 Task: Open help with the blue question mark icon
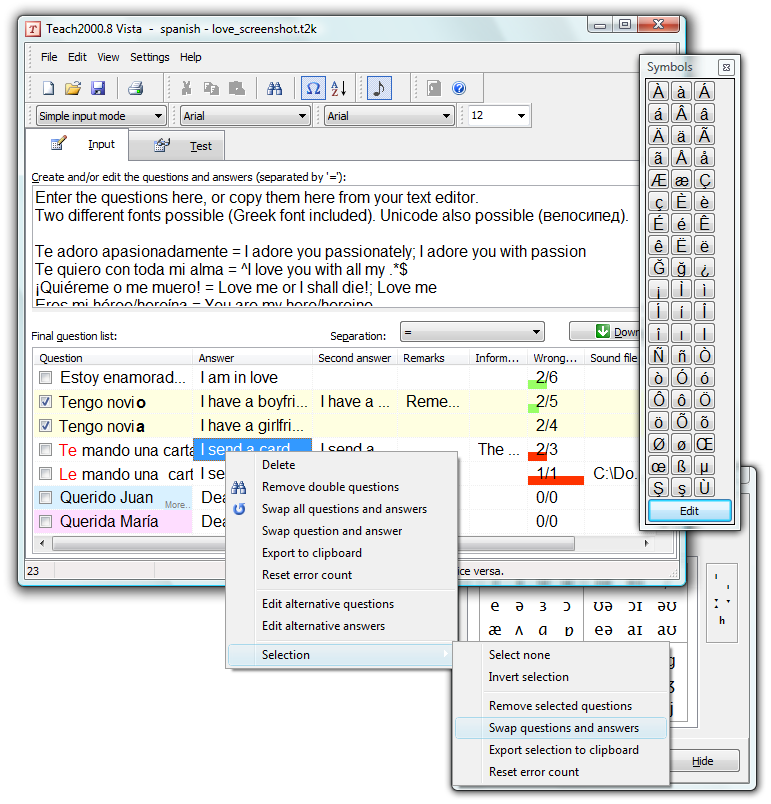coord(459,88)
